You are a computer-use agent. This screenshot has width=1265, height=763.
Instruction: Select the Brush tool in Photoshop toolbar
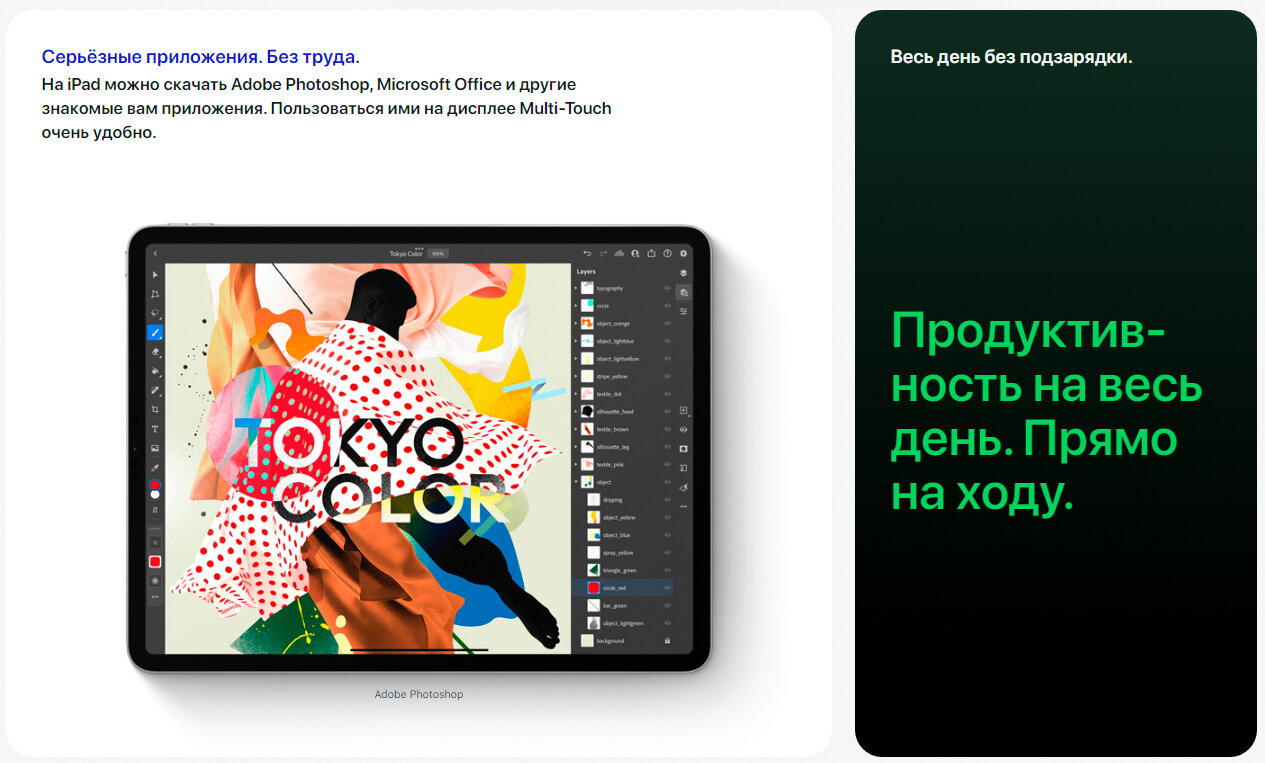coord(155,332)
